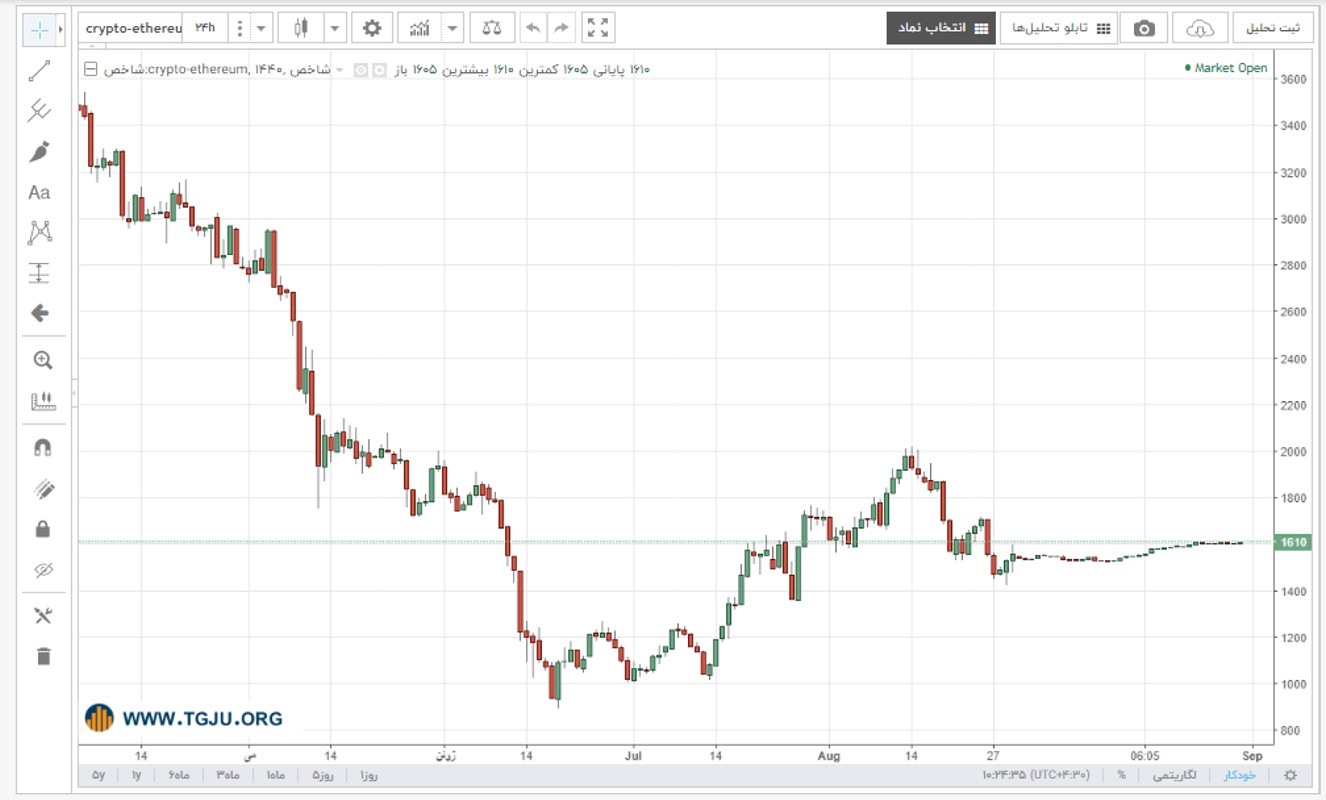The width and height of the screenshot is (1326, 800).
Task: Undo the last chart action
Action: [533, 28]
